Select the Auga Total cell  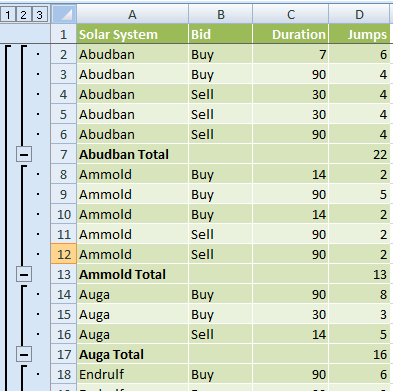click(133, 354)
